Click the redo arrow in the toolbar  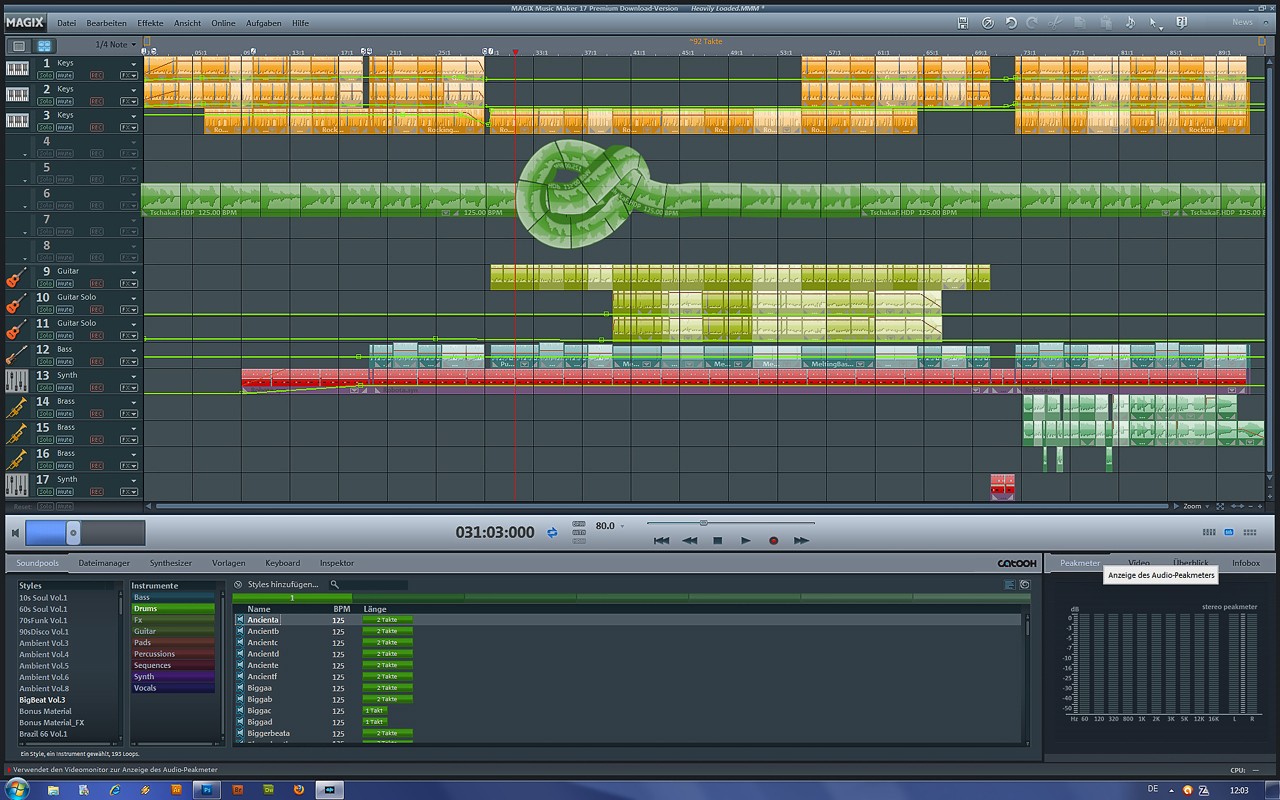1033,22
